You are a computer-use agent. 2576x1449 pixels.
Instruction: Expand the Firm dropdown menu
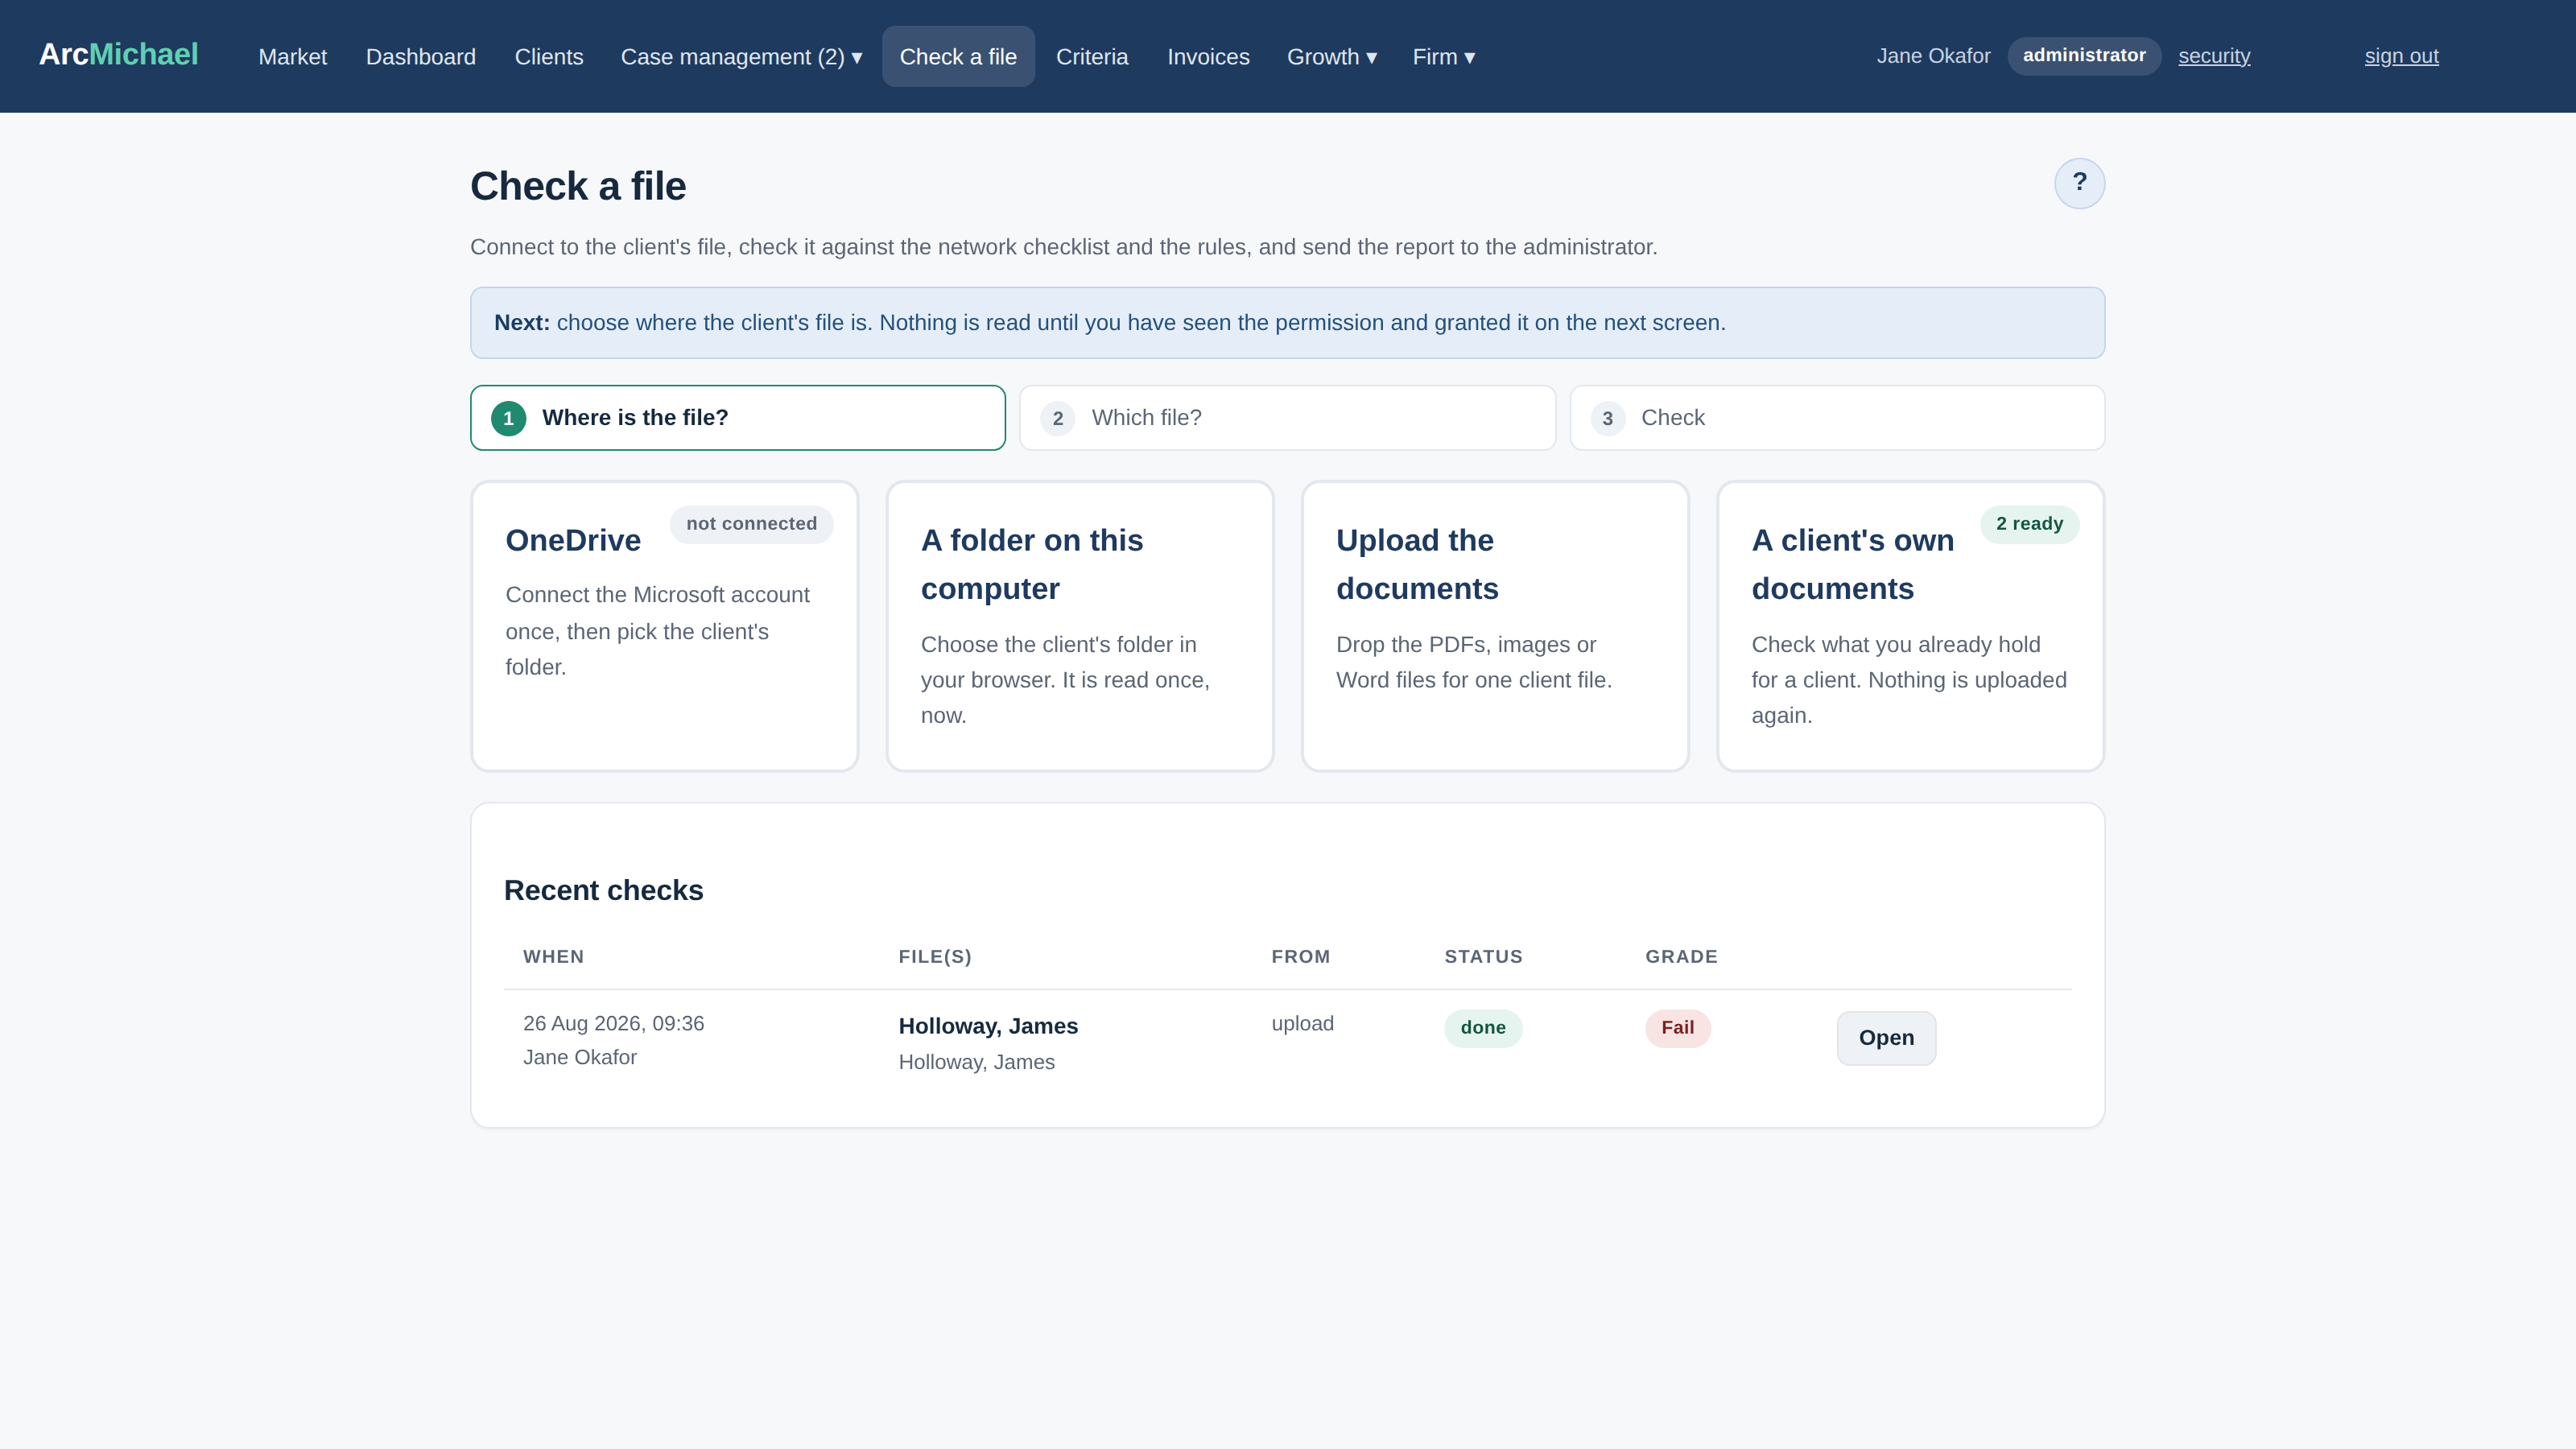(x=1444, y=57)
